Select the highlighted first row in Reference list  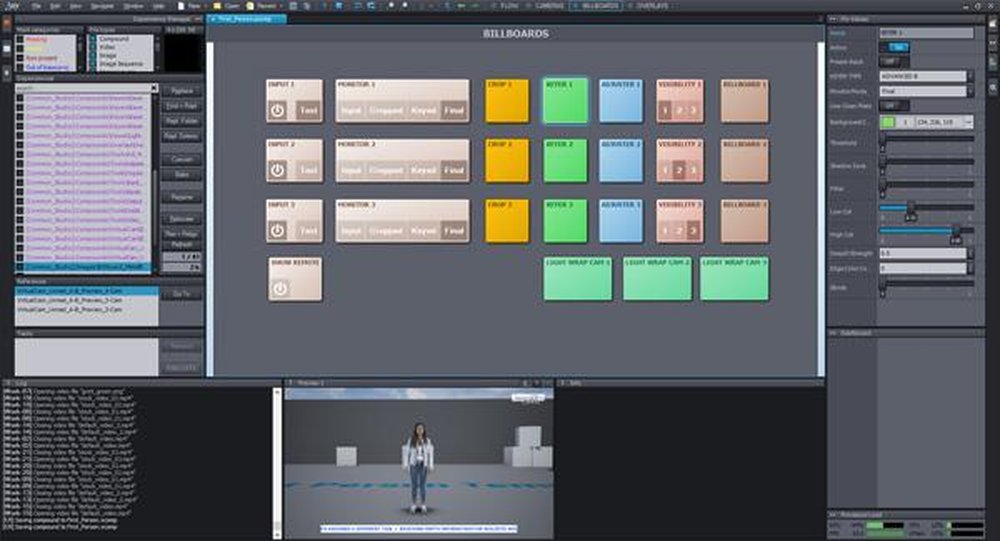point(87,291)
